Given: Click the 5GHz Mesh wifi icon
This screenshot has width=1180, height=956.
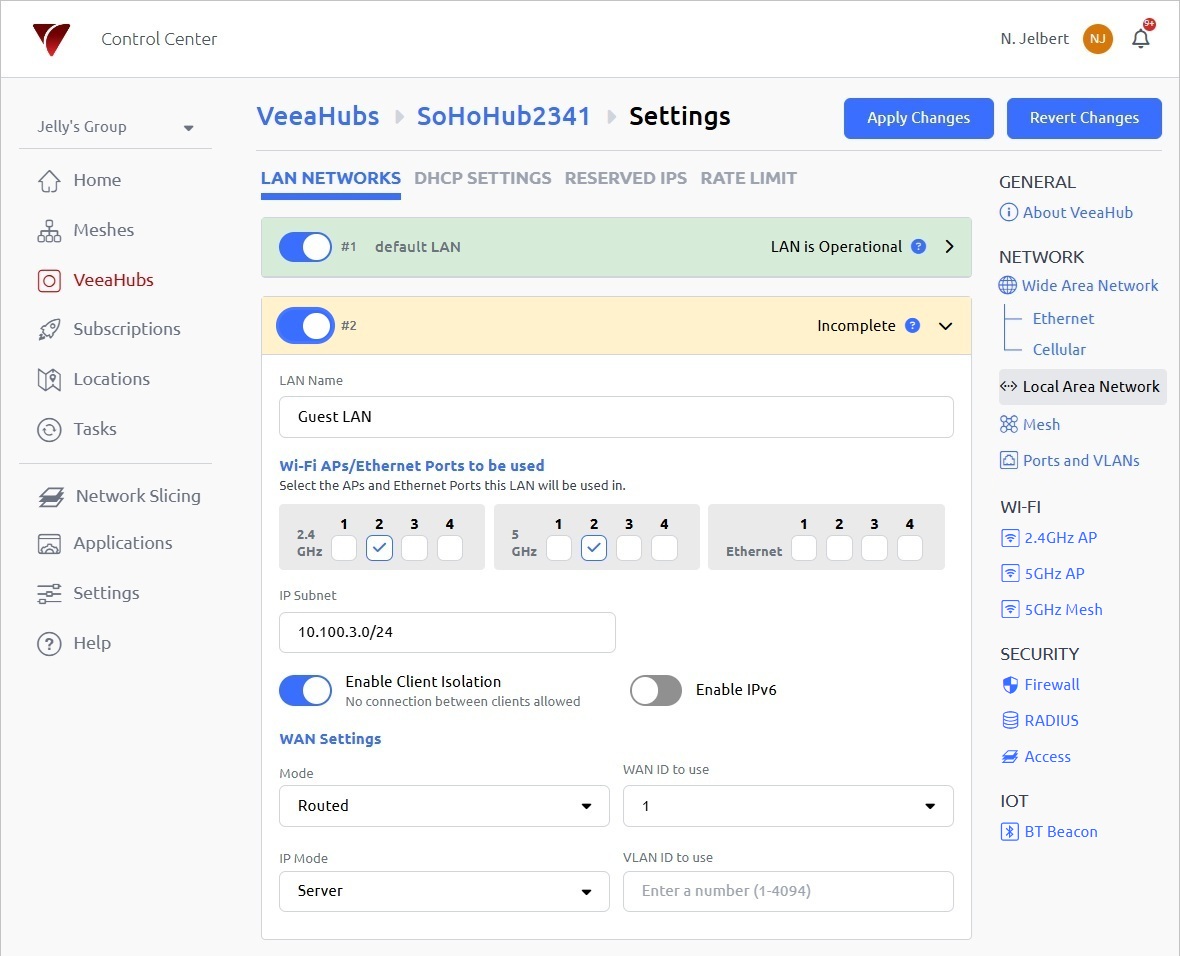Looking at the screenshot, I should pyautogui.click(x=1010, y=609).
